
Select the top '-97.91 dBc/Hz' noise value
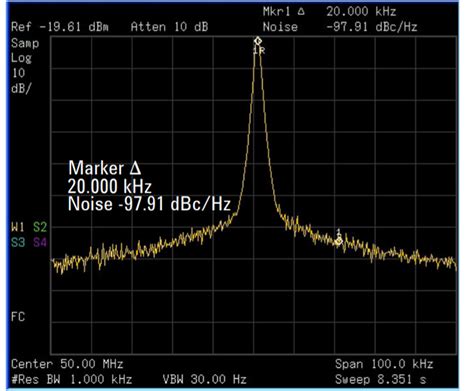tap(372, 27)
